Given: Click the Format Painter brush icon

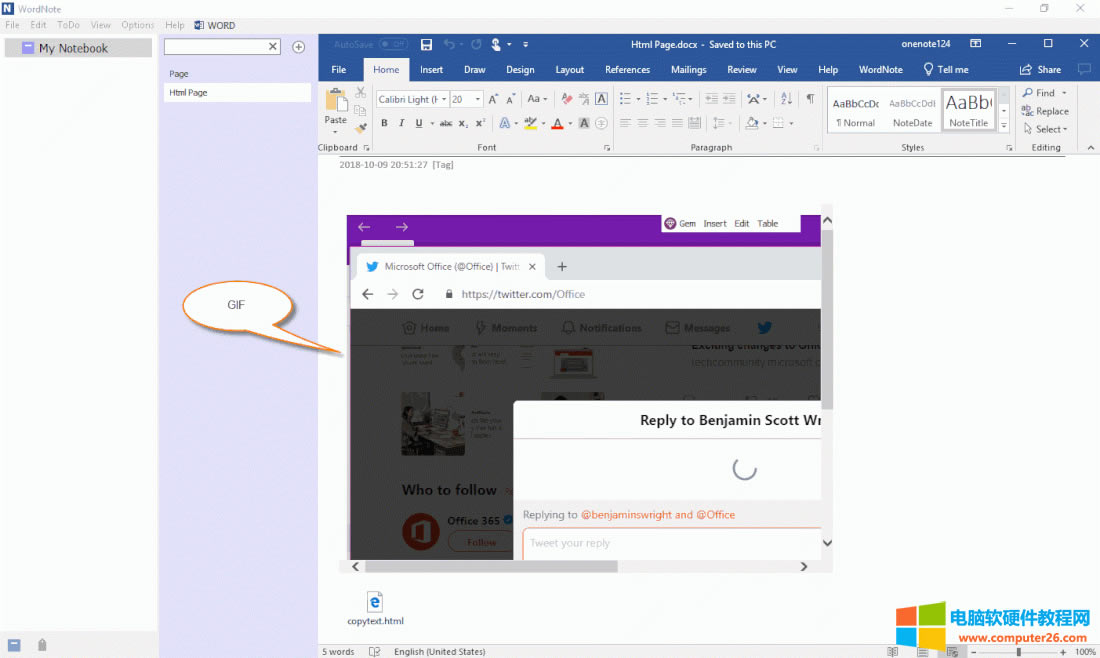Looking at the screenshot, I should point(360,127).
